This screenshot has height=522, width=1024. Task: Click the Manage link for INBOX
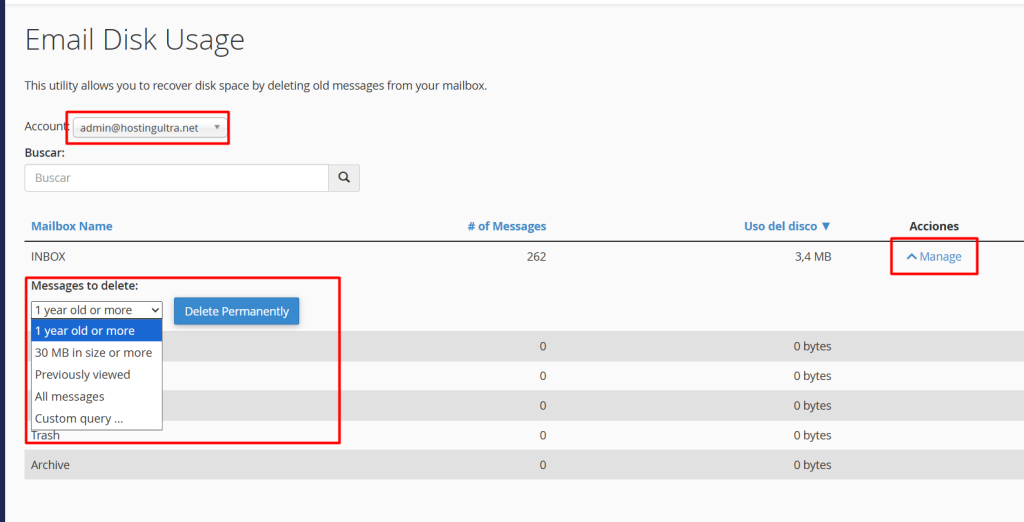(x=940, y=257)
